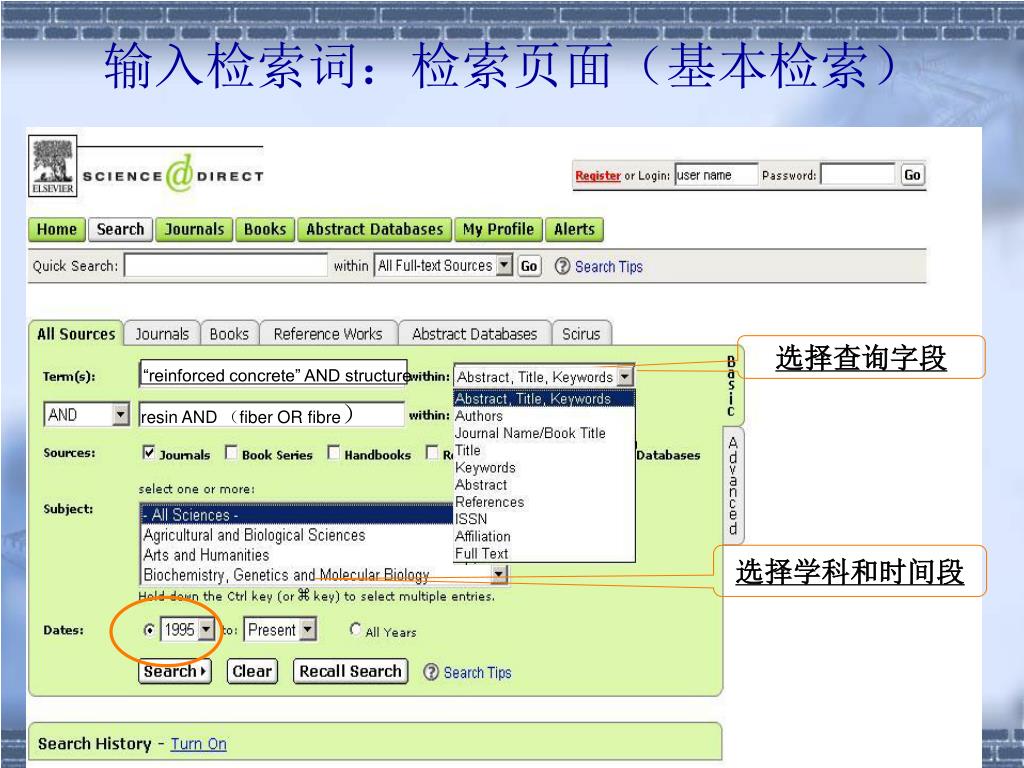Select All Sciences in subject list
The image size is (1024, 768).
coord(297,515)
